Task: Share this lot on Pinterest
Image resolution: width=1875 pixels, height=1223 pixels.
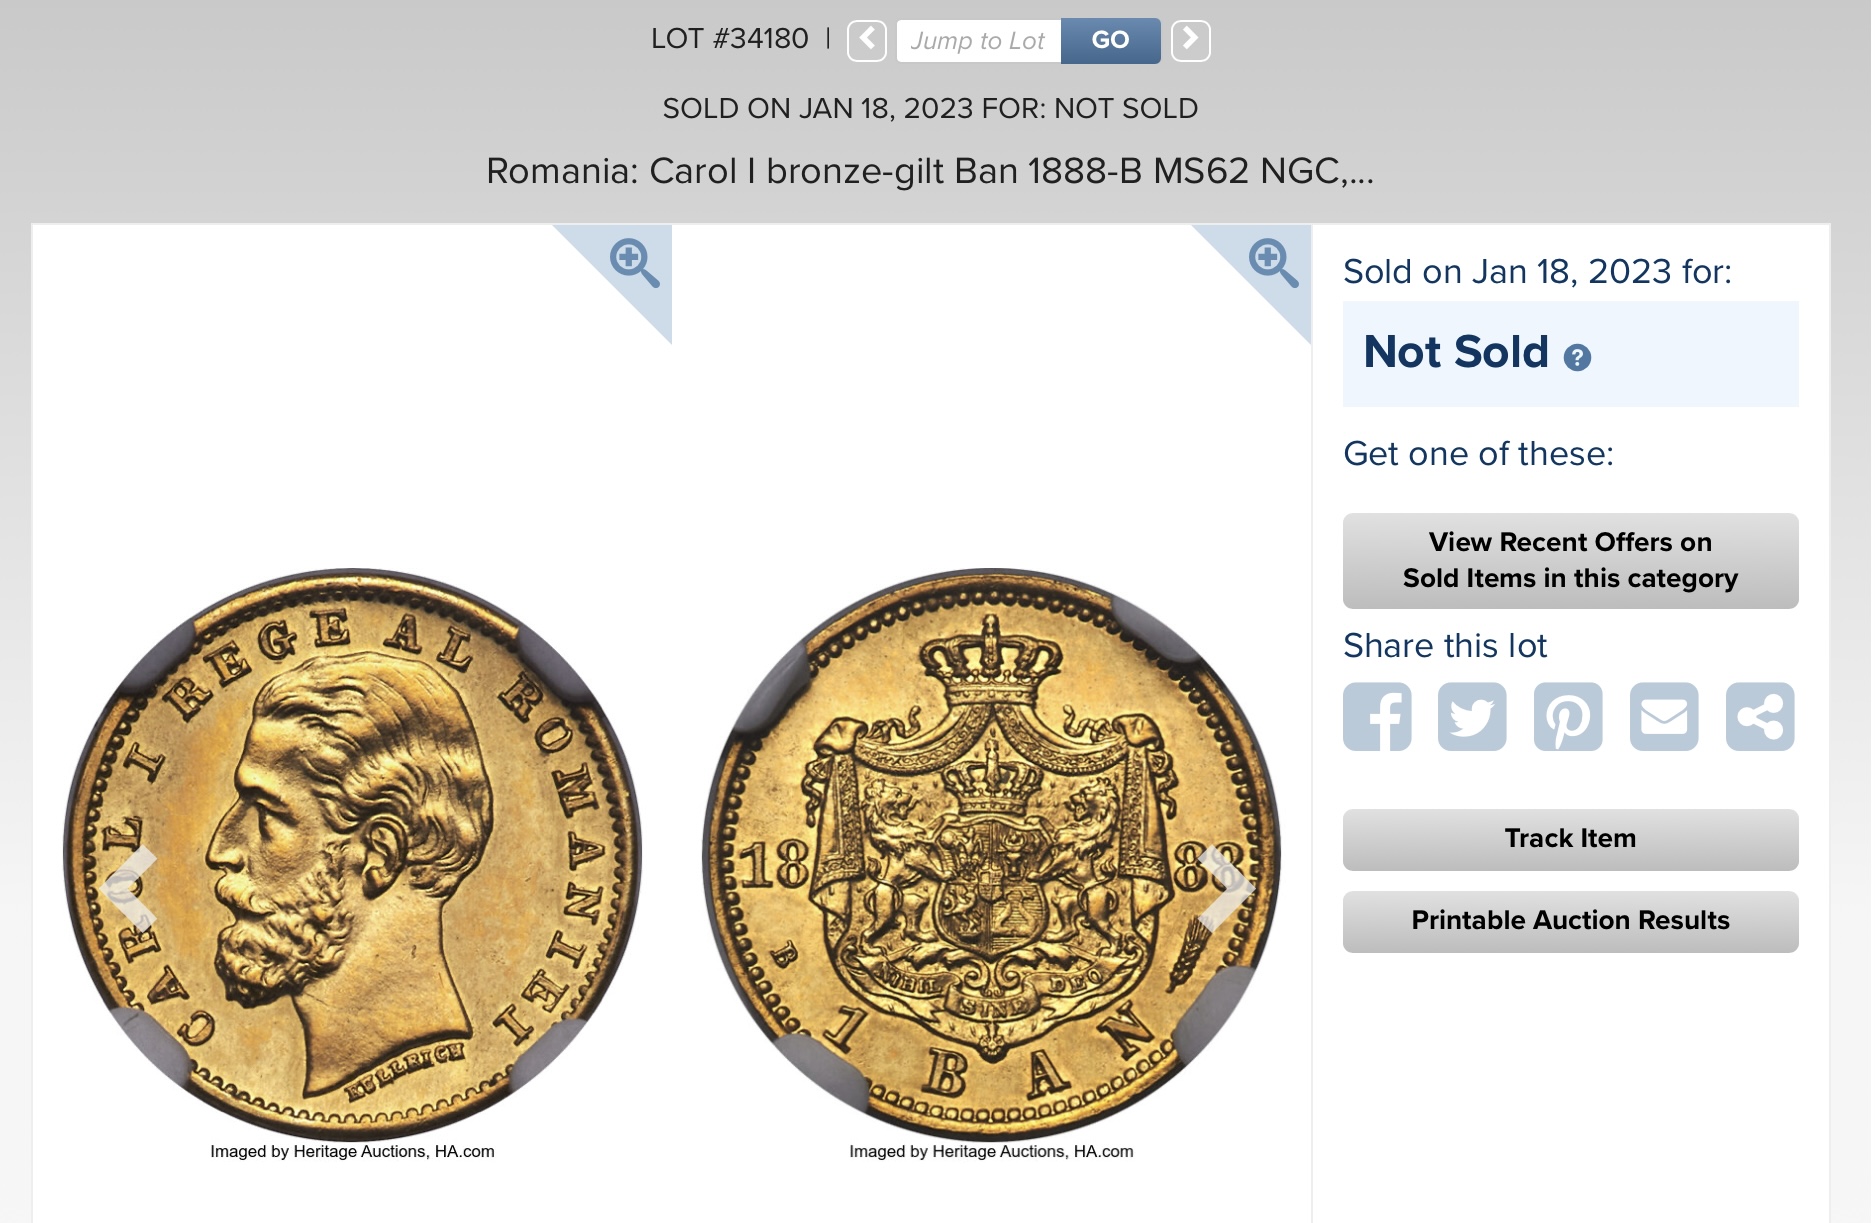Action: 1568,716
